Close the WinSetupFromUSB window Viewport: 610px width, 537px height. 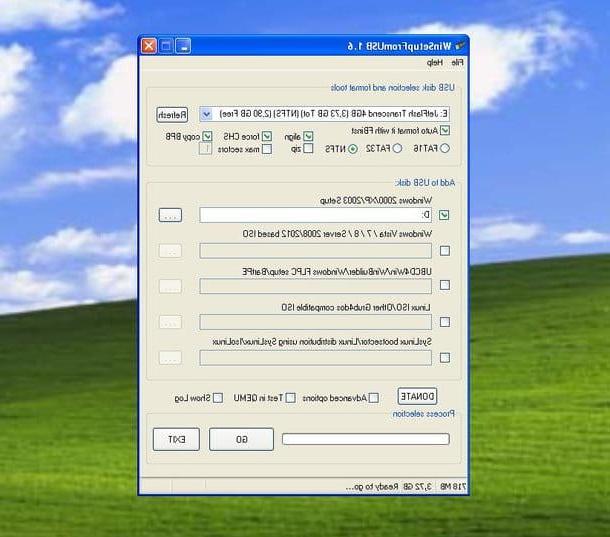[149, 46]
